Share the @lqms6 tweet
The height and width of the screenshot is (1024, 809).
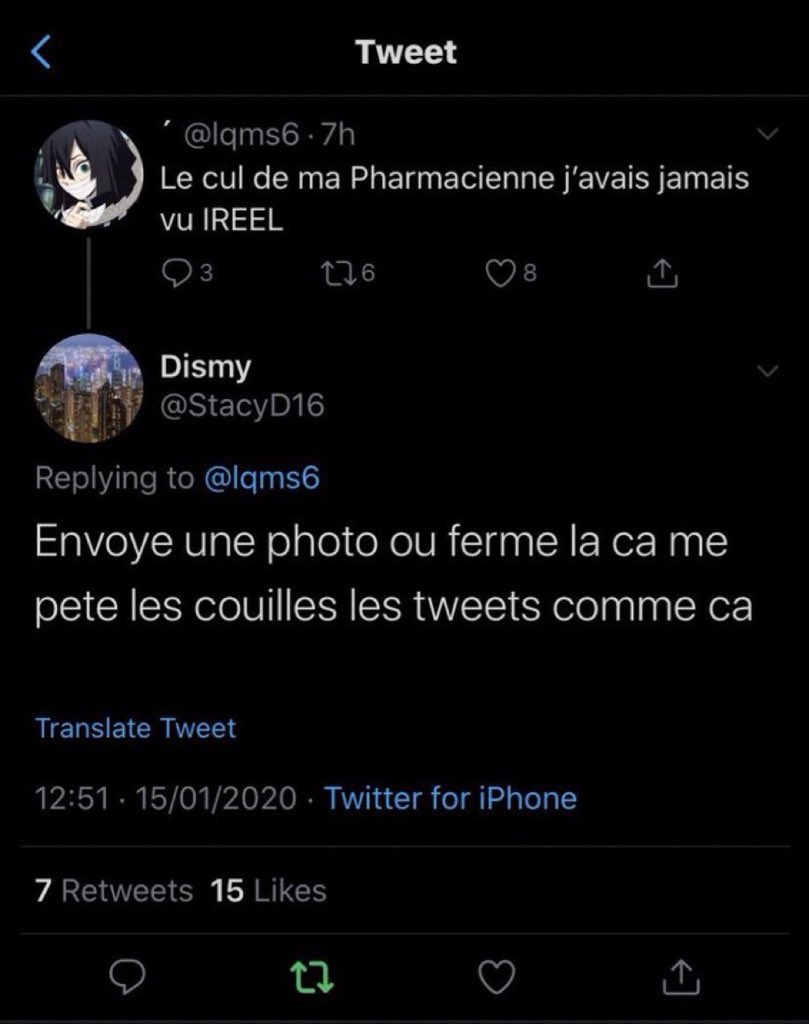(662, 273)
